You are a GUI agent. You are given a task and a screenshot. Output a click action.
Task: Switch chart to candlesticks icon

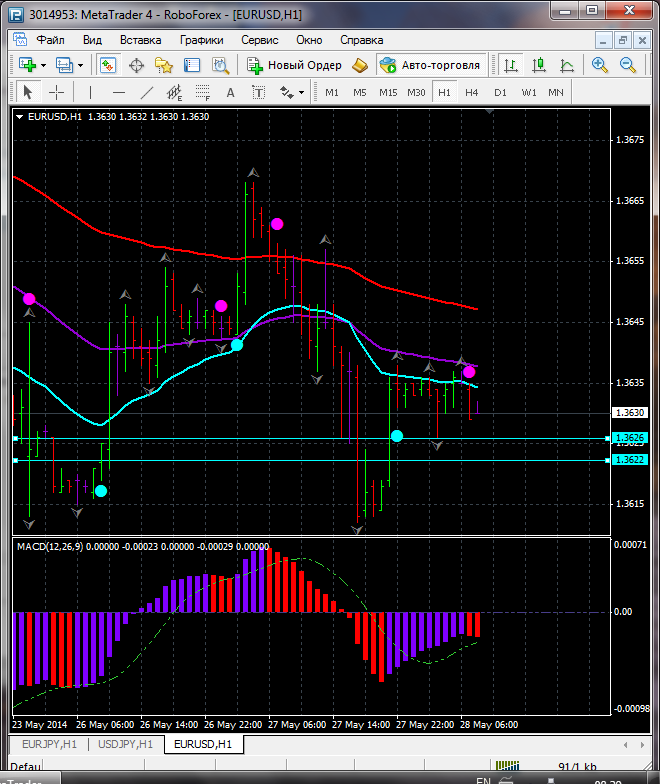click(539, 65)
